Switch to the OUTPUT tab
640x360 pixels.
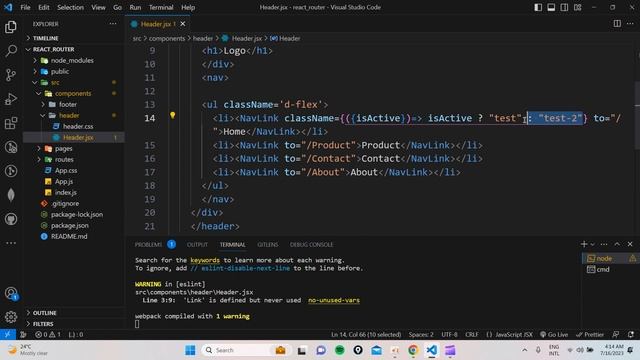point(197,244)
